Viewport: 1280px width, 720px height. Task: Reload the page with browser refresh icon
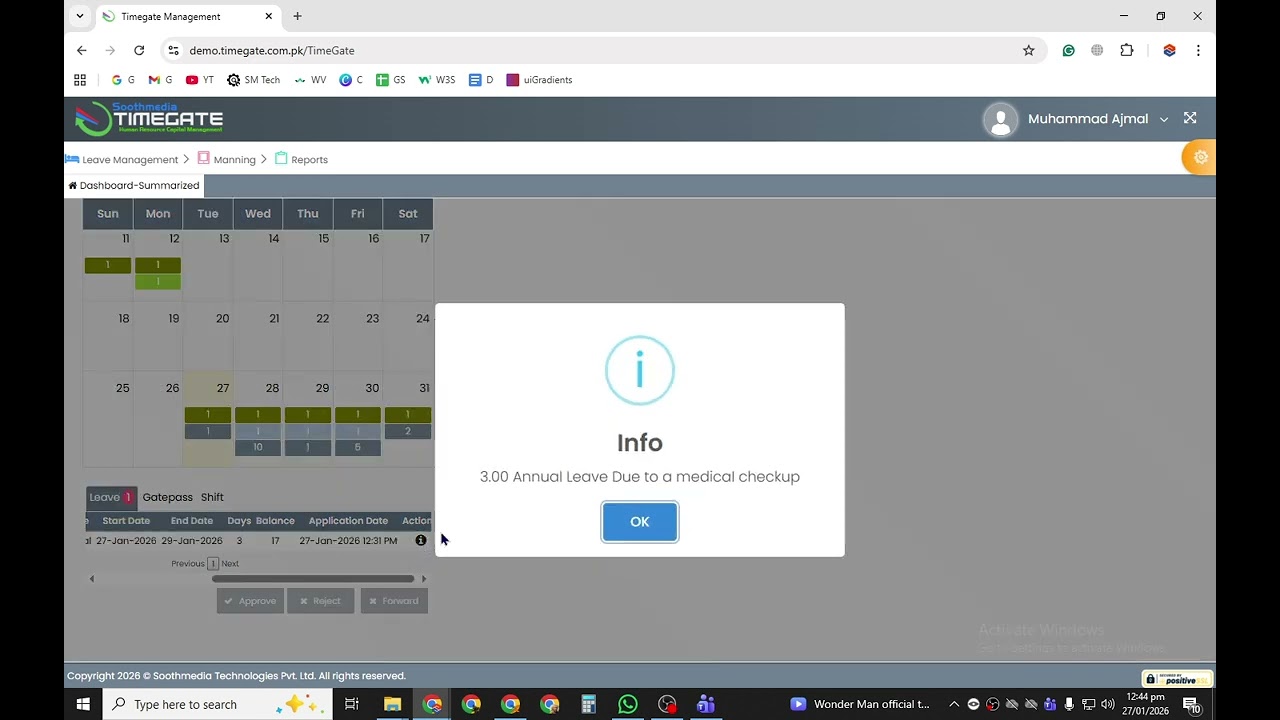coord(139,50)
